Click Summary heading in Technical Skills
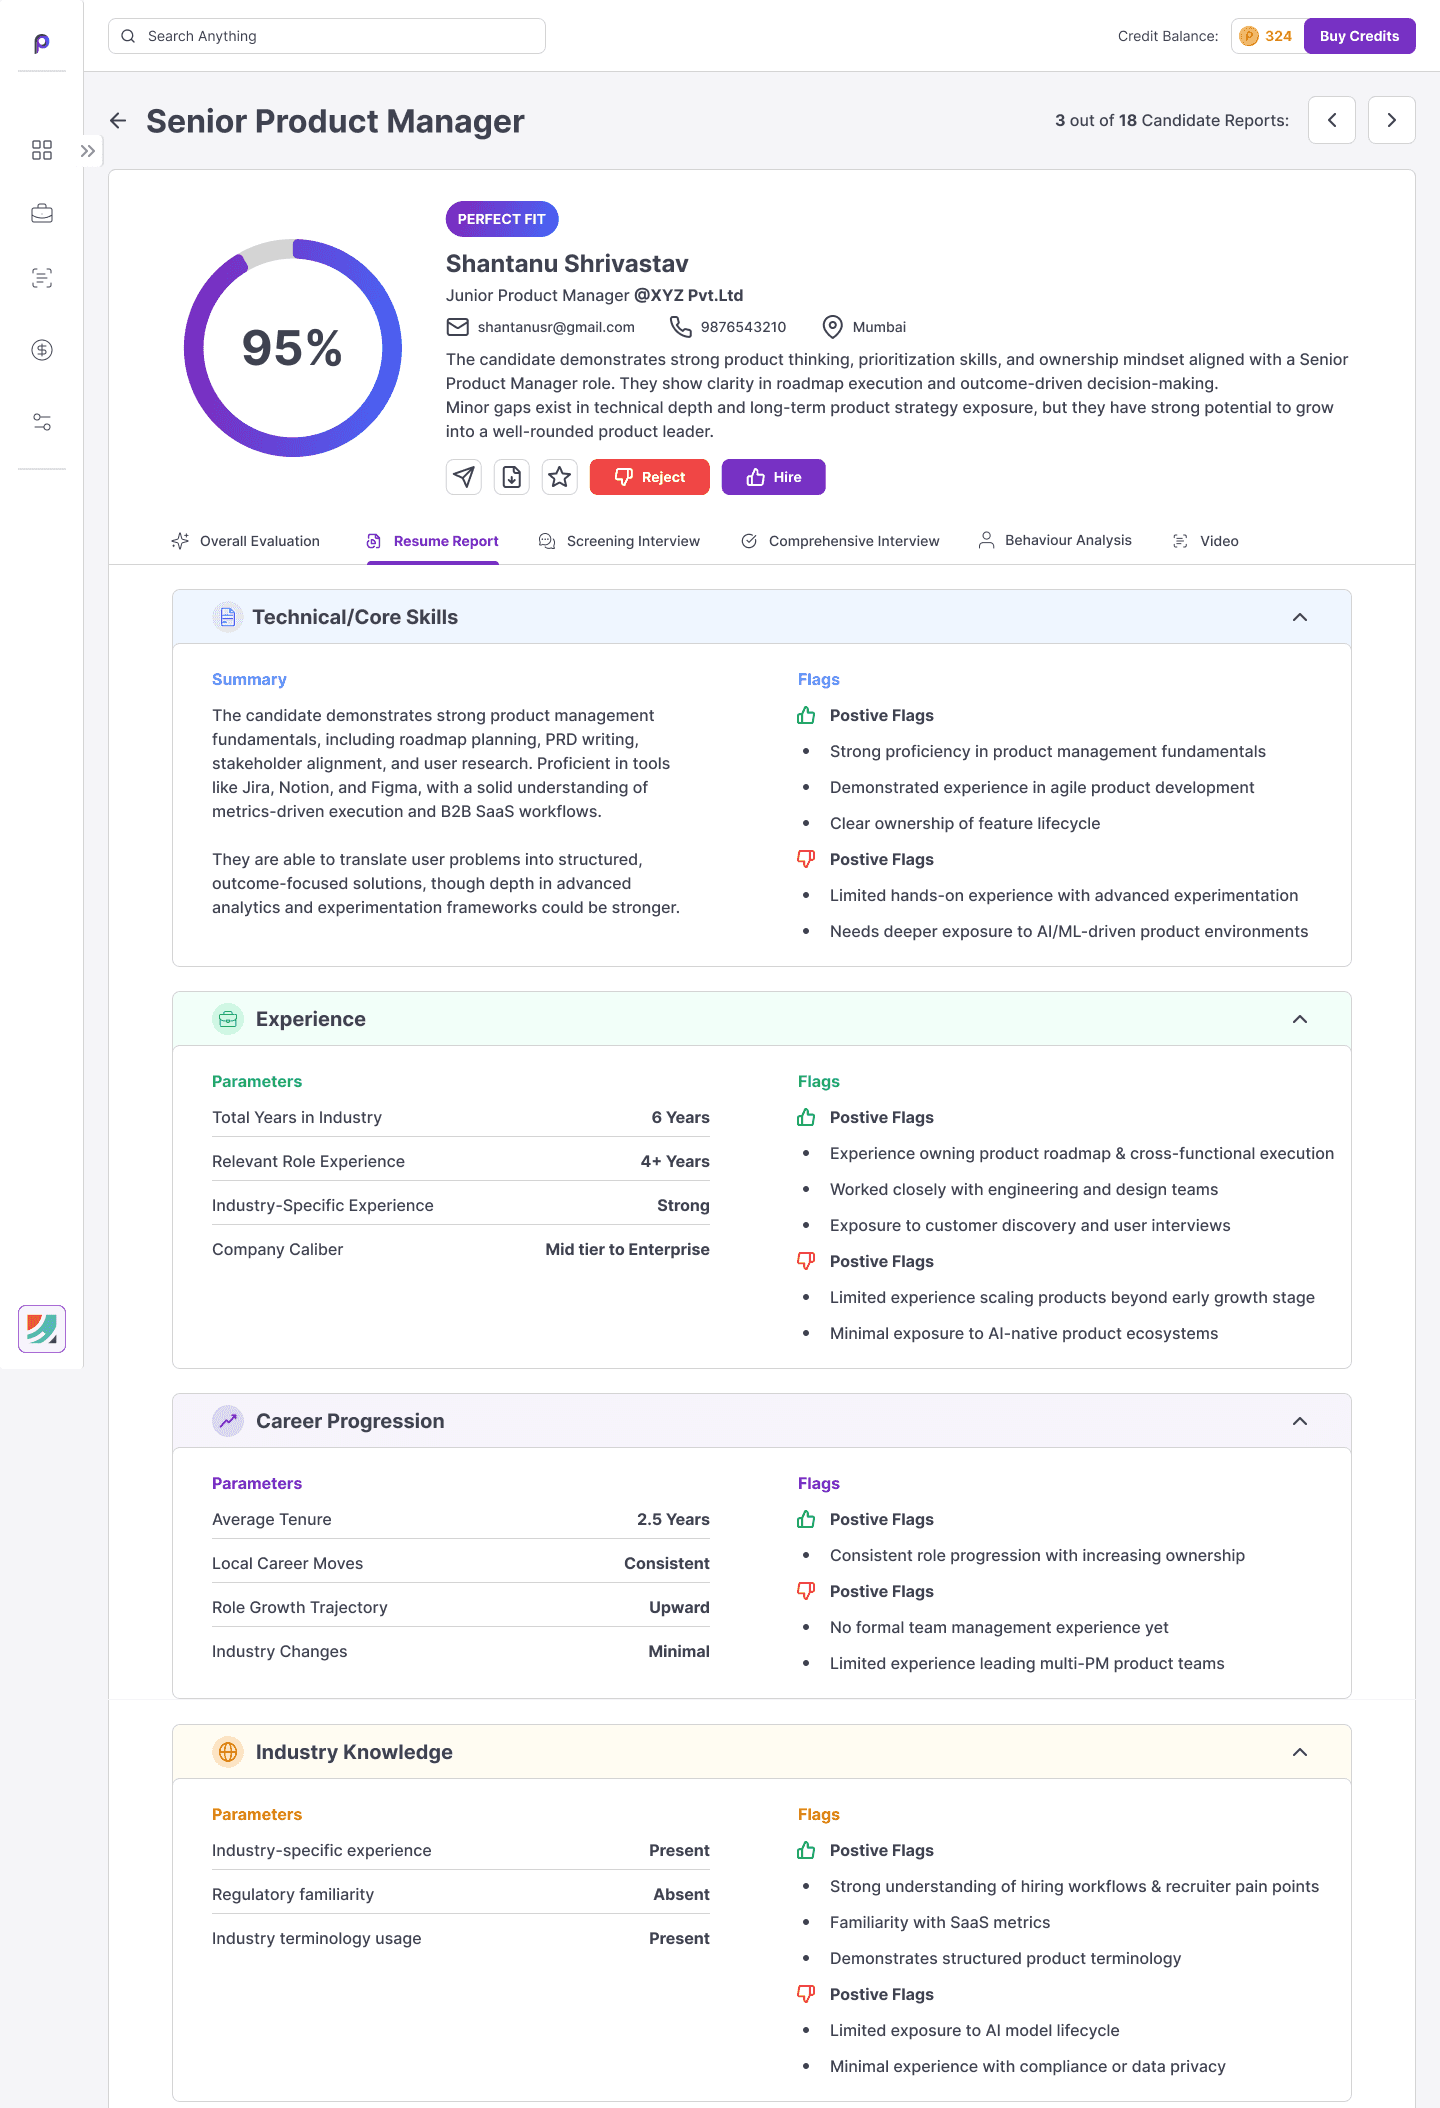 click(x=249, y=679)
